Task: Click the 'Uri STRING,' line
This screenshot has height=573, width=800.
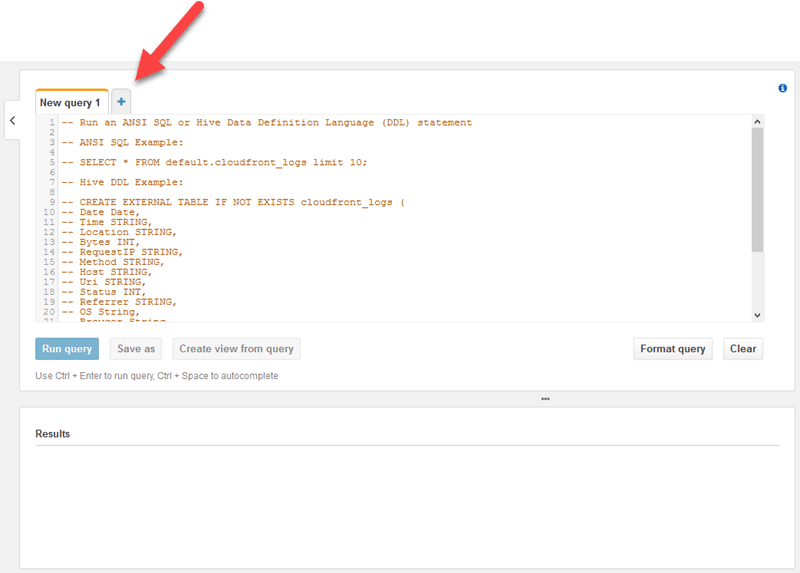Action: coord(104,282)
